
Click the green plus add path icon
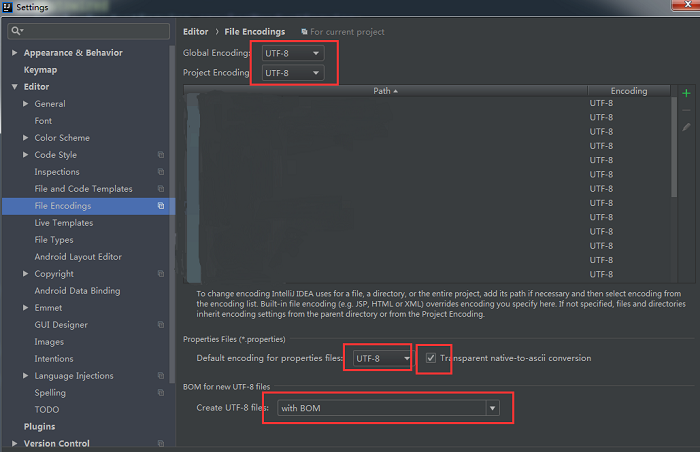pyautogui.click(x=686, y=93)
